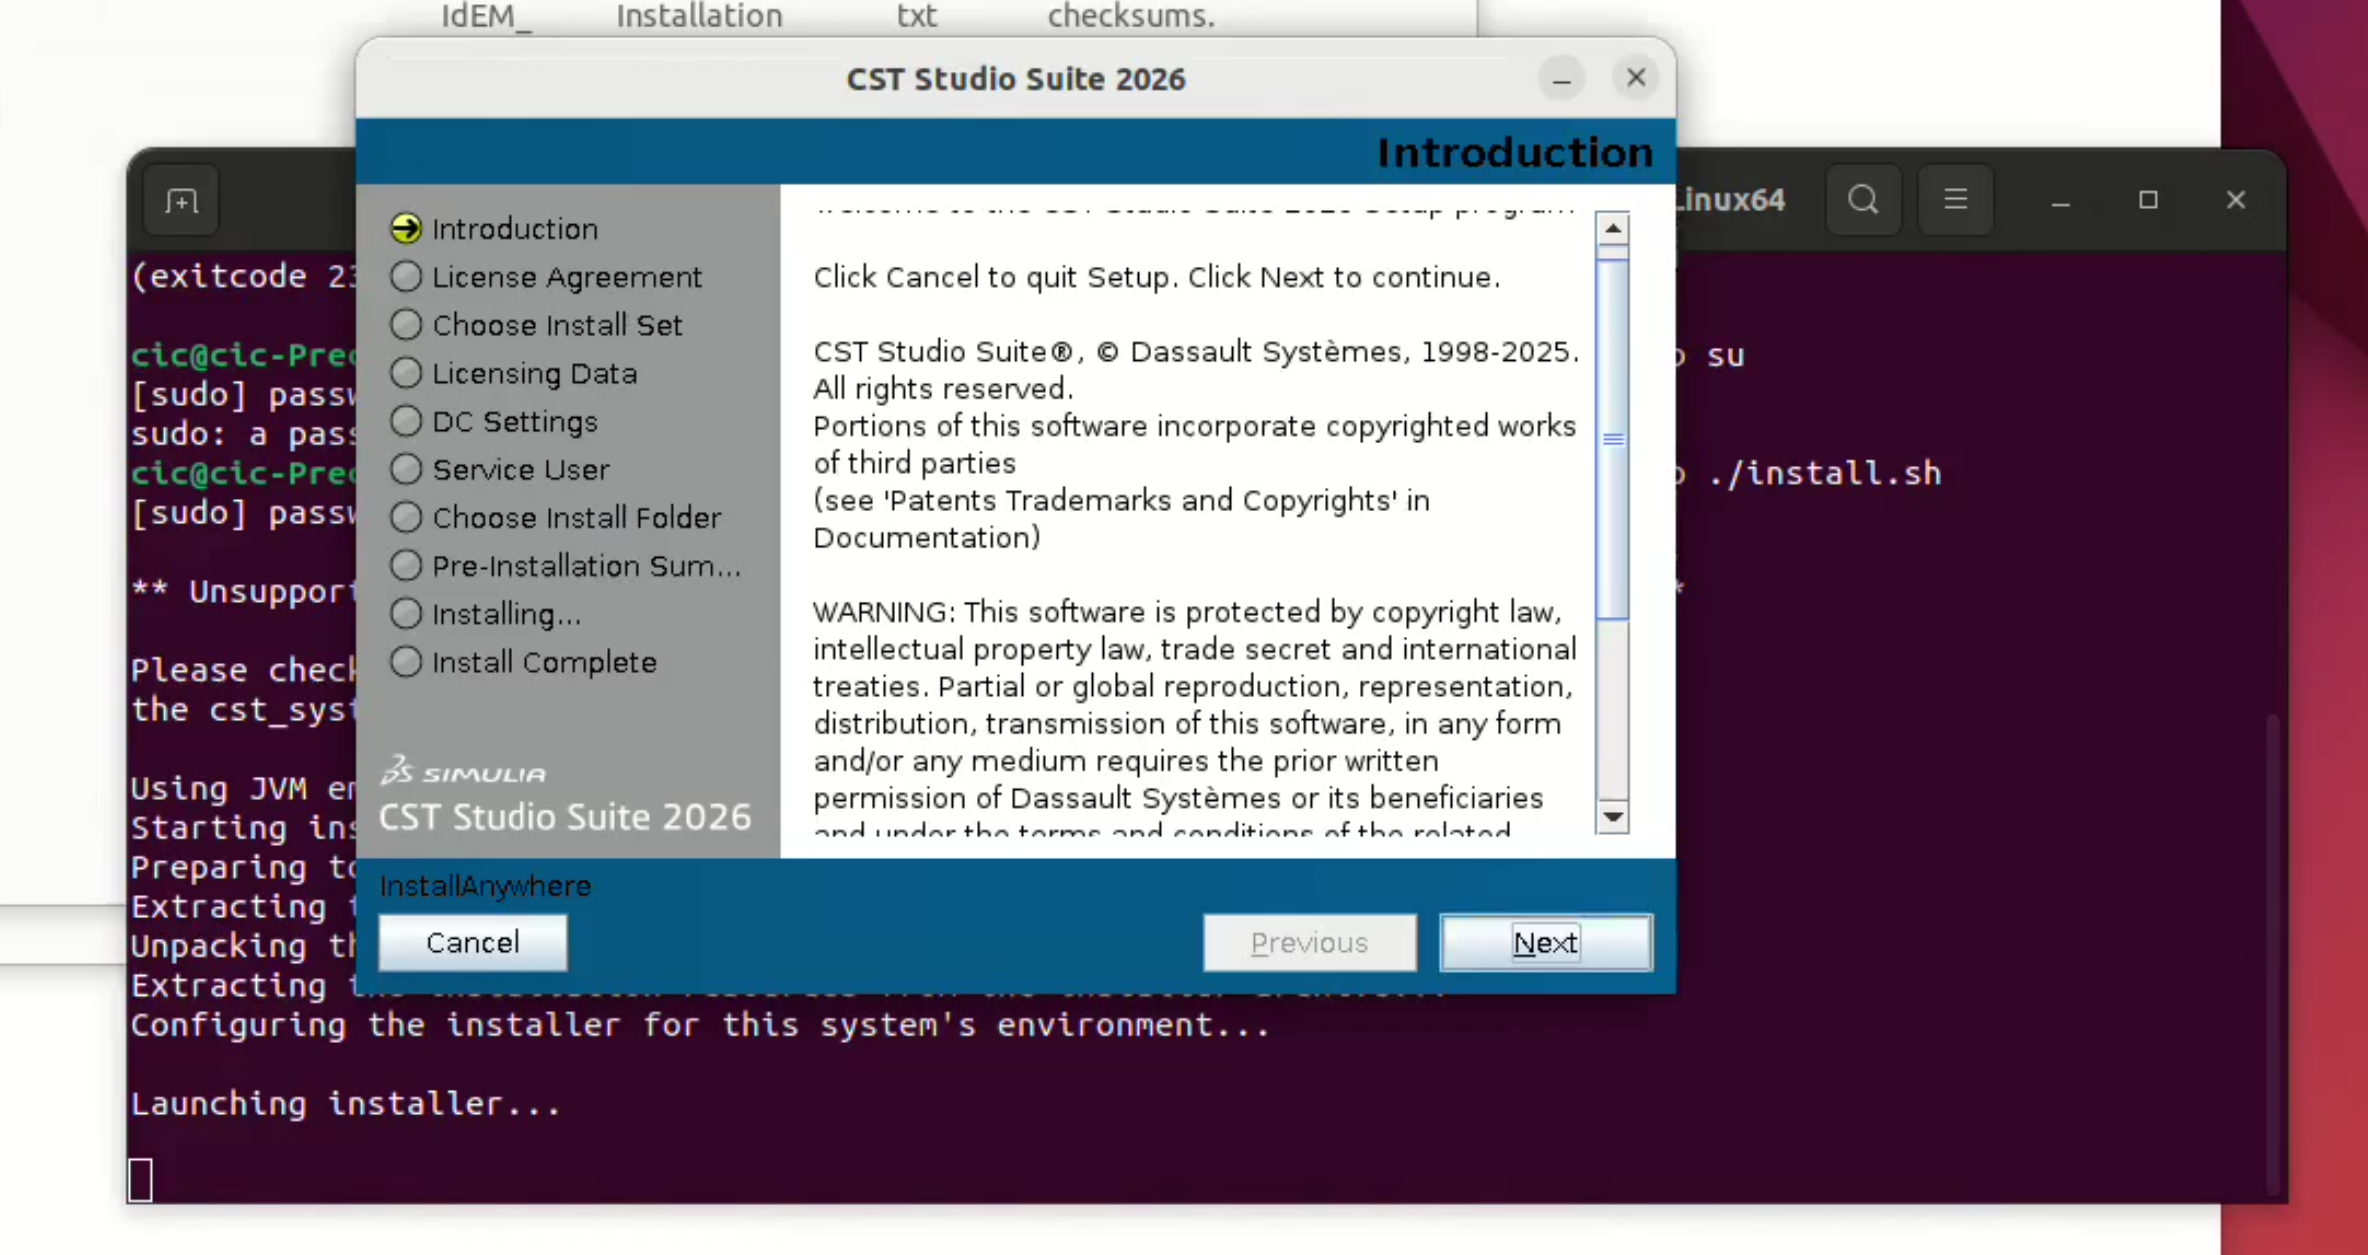Click the 'Installing...' step label

pos(506,614)
